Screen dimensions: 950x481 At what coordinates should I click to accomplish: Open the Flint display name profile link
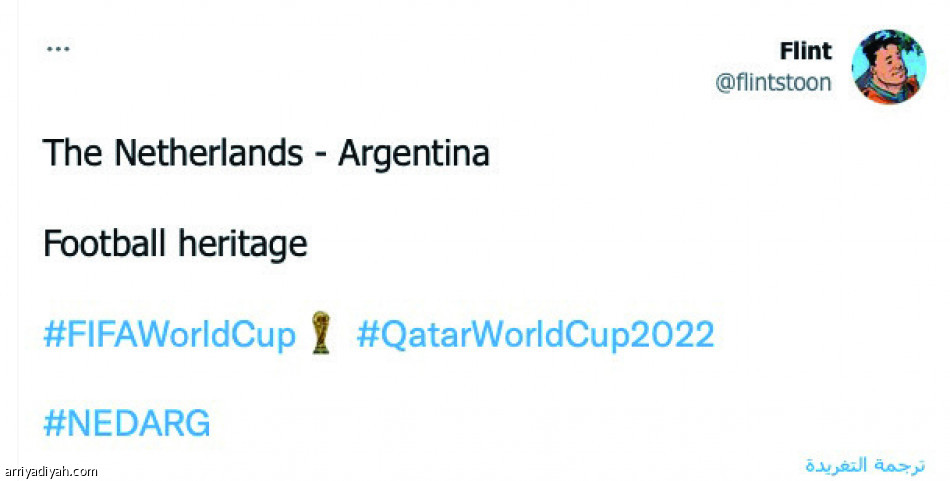pyautogui.click(x=805, y=51)
